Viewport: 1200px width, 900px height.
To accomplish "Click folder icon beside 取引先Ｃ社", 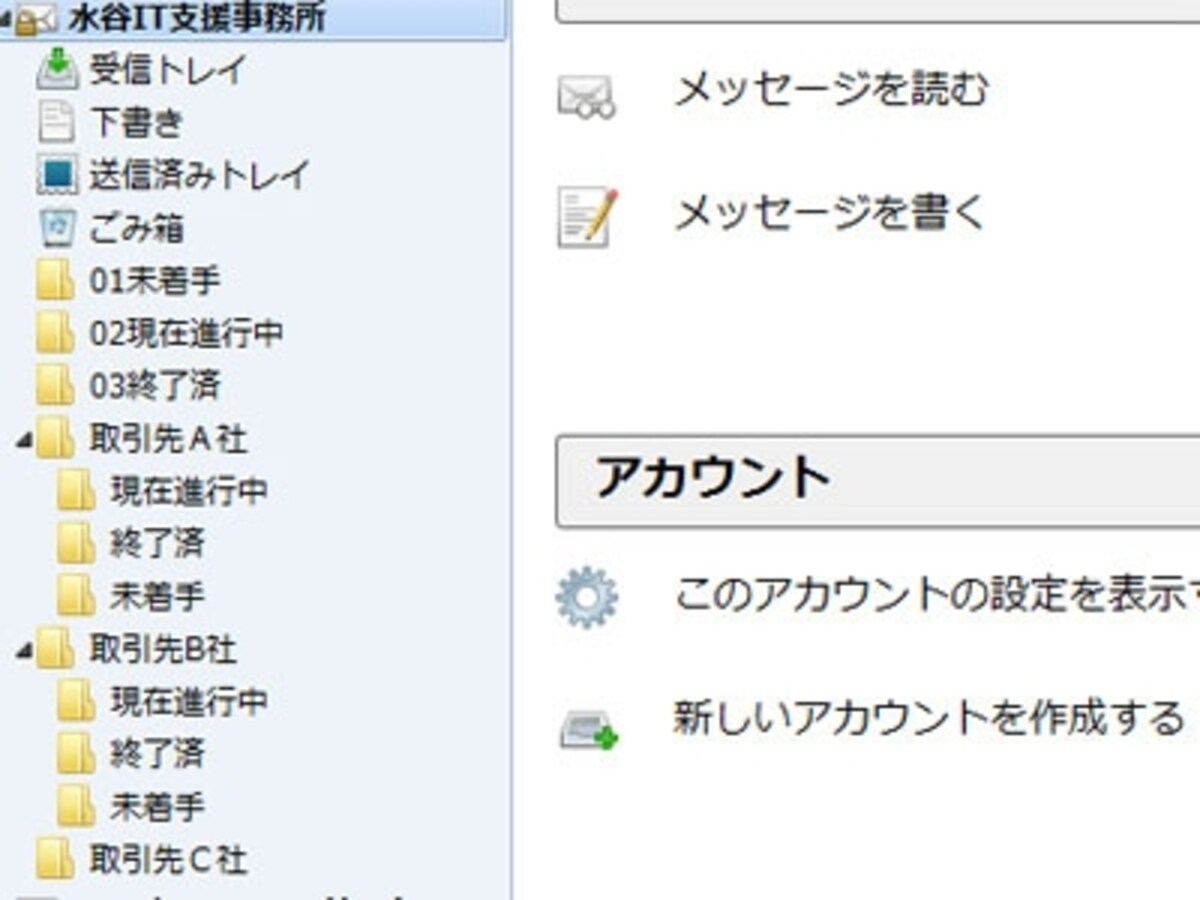I will pos(55,859).
